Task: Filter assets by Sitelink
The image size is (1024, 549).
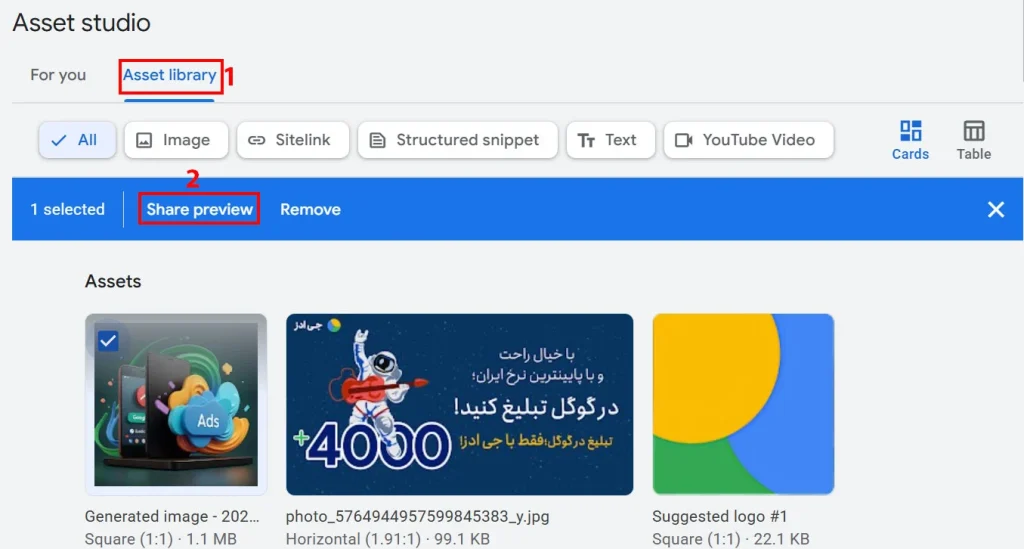Action: [293, 140]
